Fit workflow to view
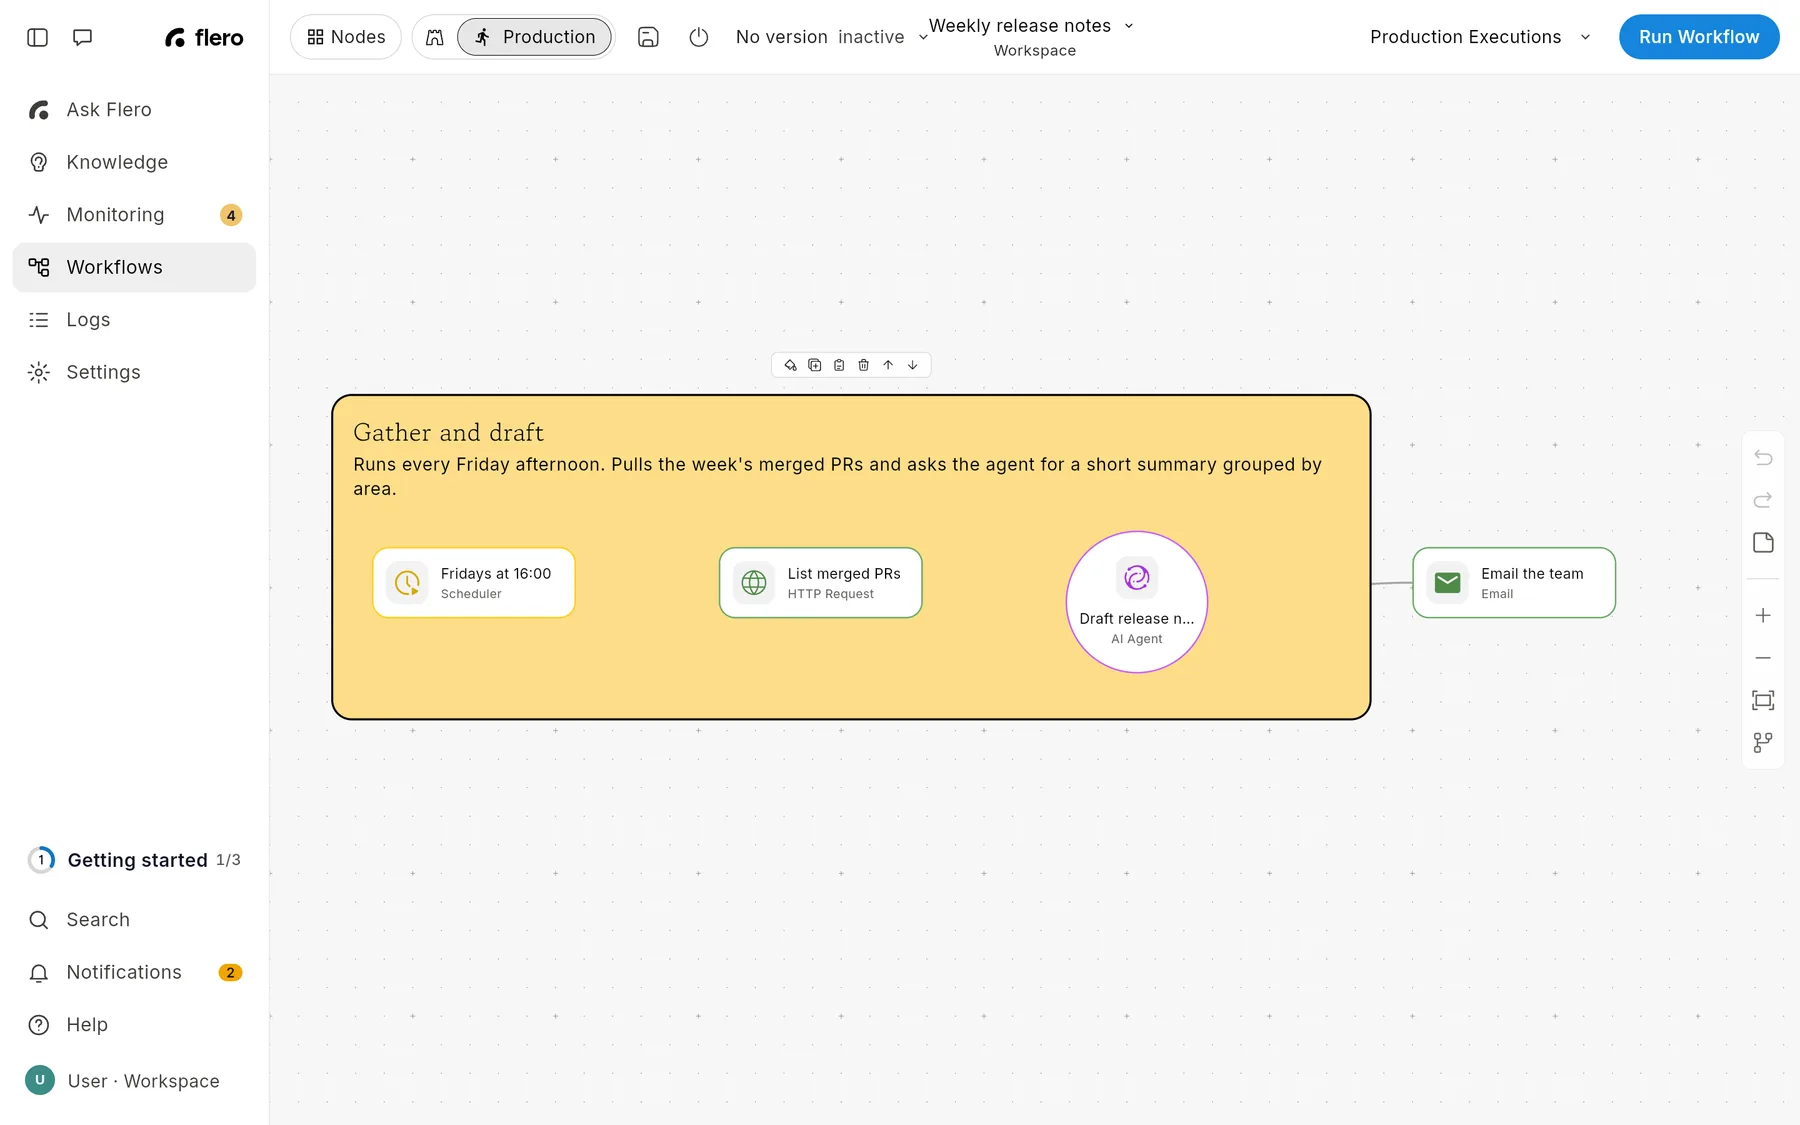This screenshot has height=1125, width=1800. tap(1763, 700)
